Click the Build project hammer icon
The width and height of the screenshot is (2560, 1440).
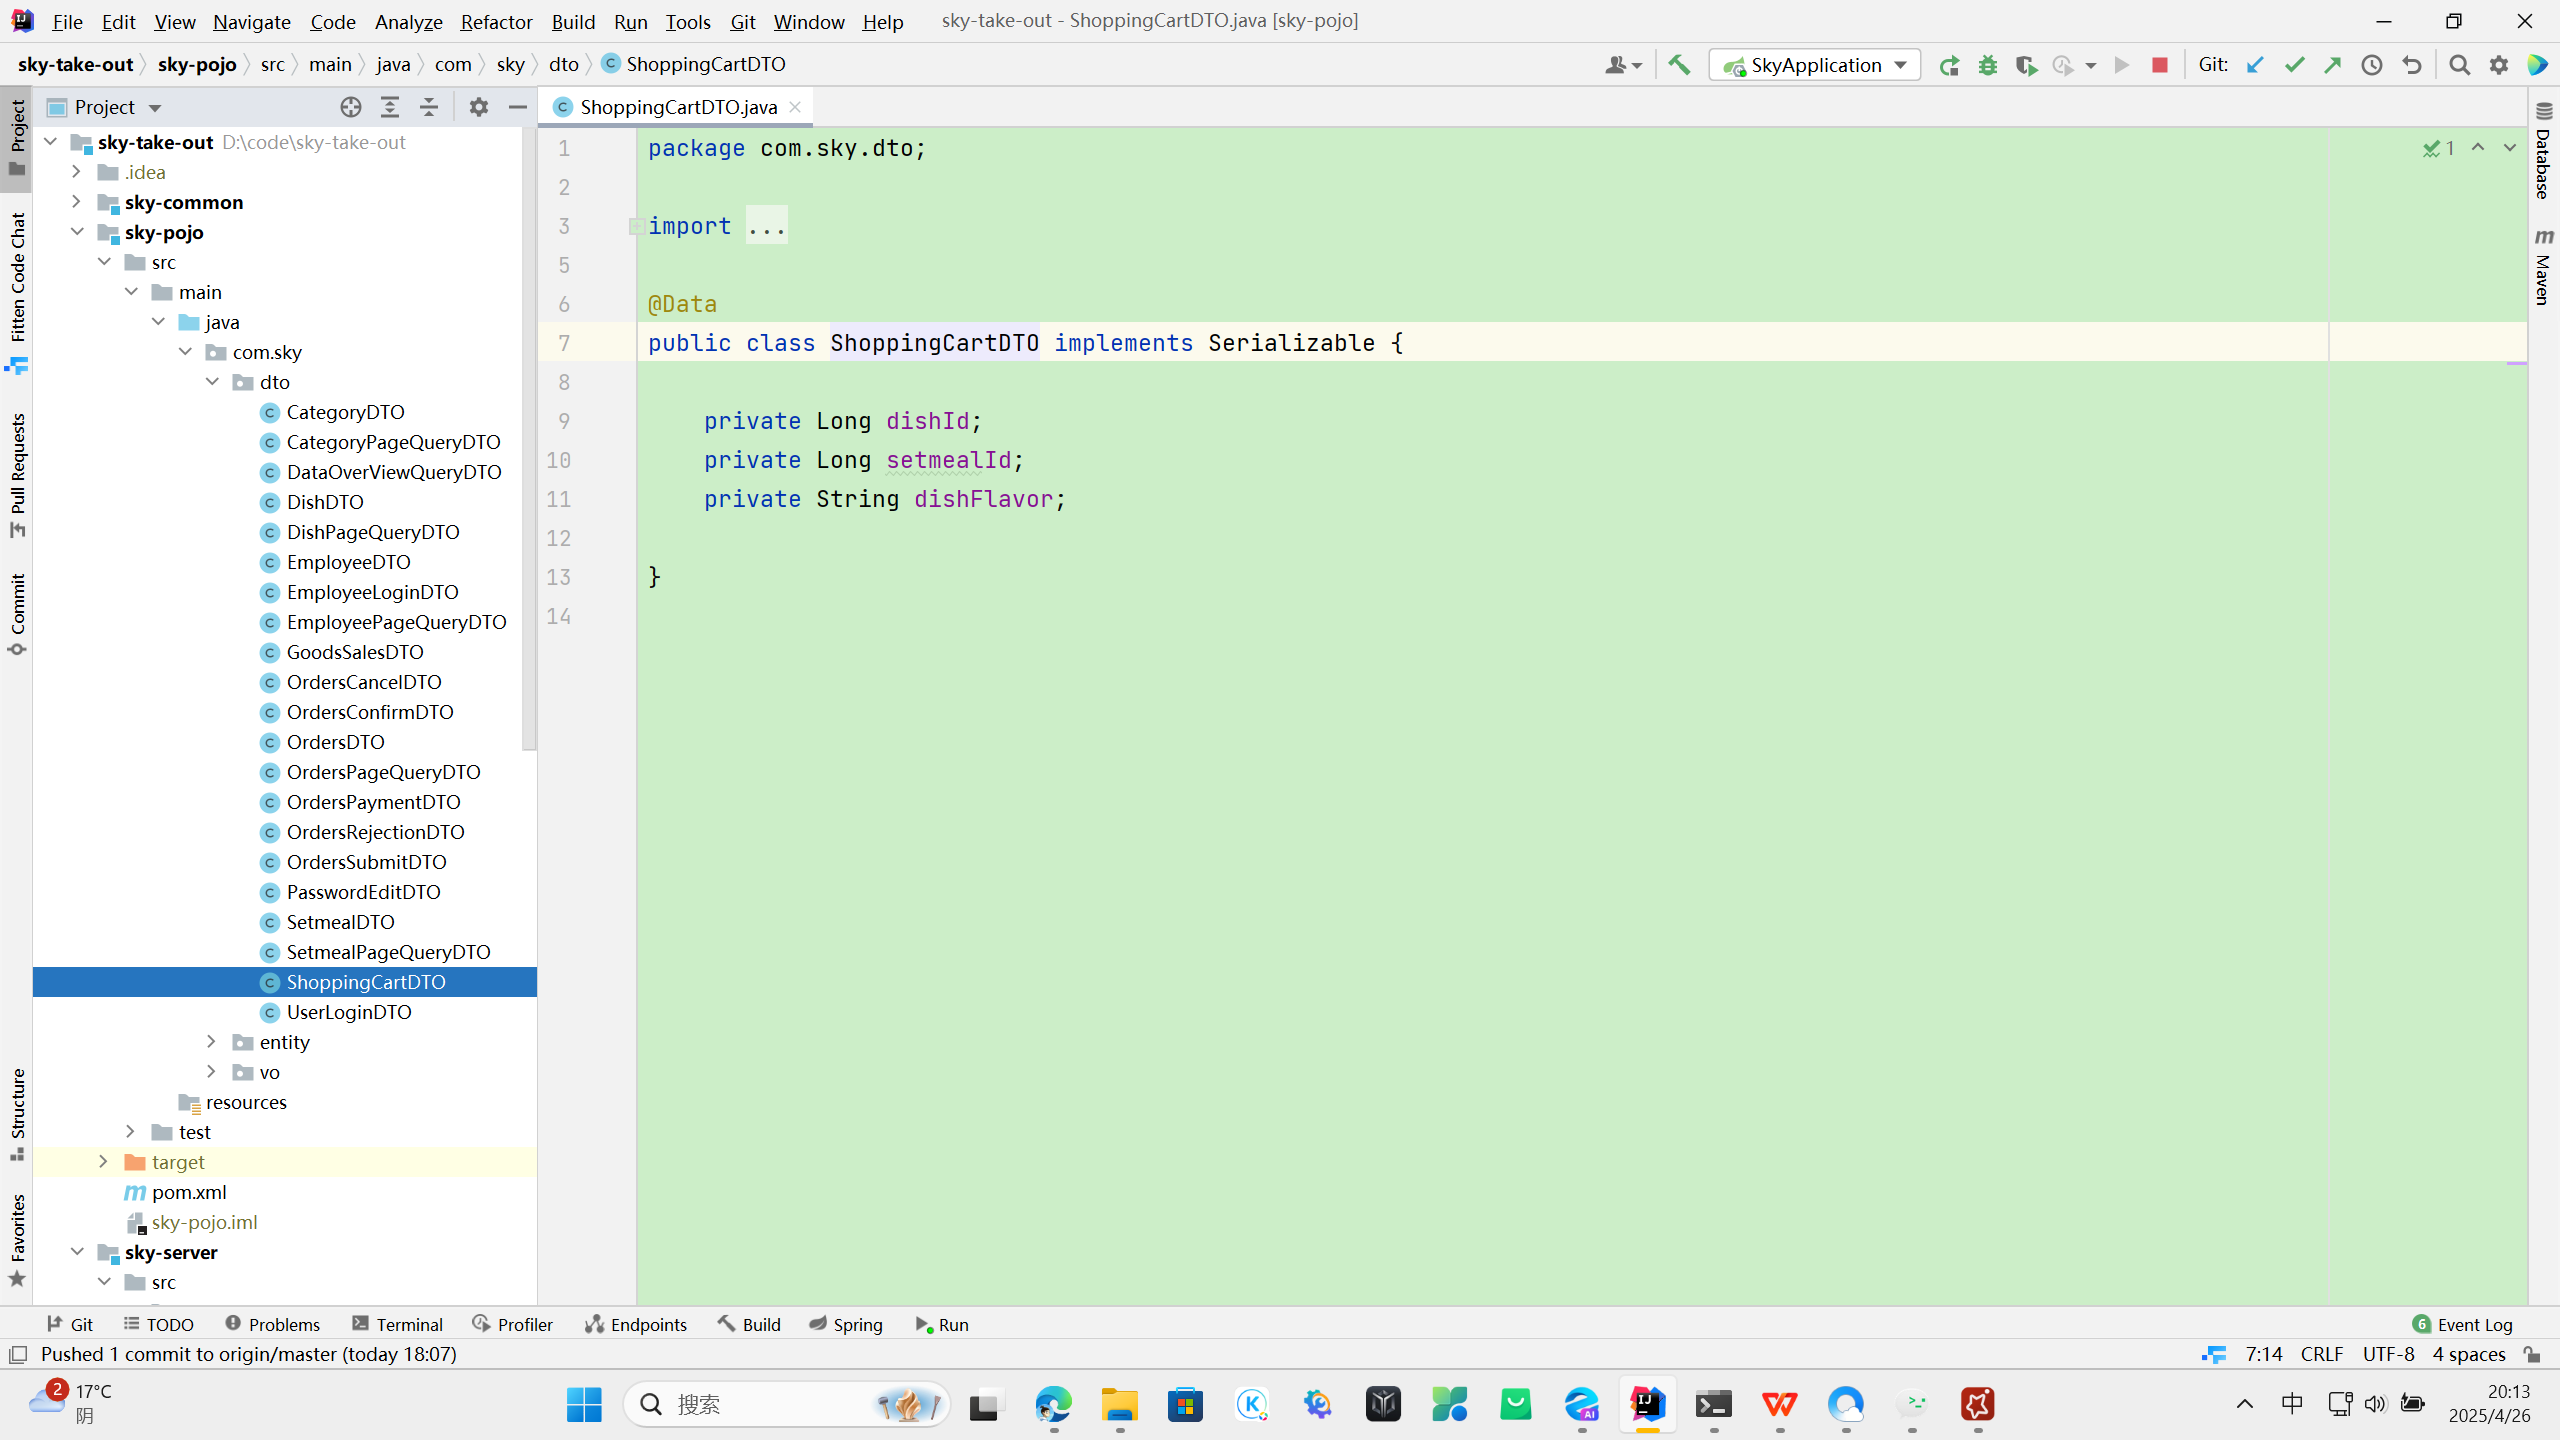1679,65
